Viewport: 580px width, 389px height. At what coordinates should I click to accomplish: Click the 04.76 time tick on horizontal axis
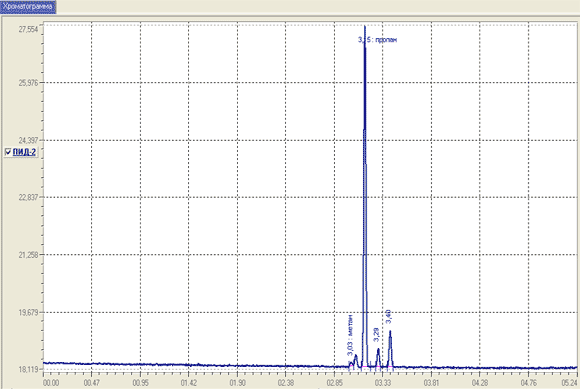(529, 383)
